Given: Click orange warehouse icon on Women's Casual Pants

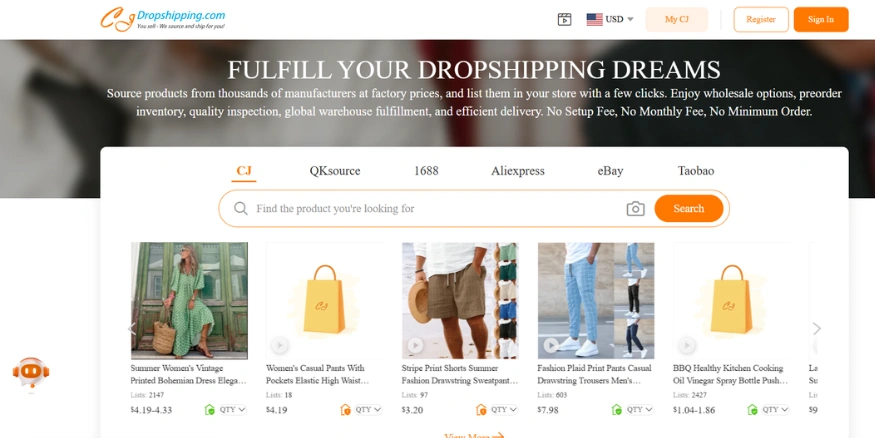Looking at the screenshot, I should [345, 410].
